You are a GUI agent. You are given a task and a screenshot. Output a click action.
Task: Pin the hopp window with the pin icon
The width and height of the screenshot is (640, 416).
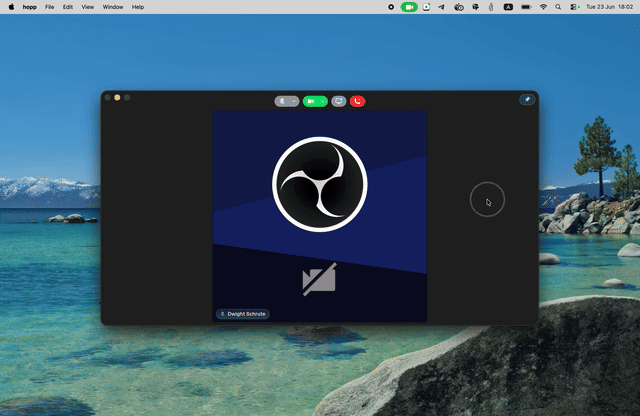pyautogui.click(x=527, y=100)
